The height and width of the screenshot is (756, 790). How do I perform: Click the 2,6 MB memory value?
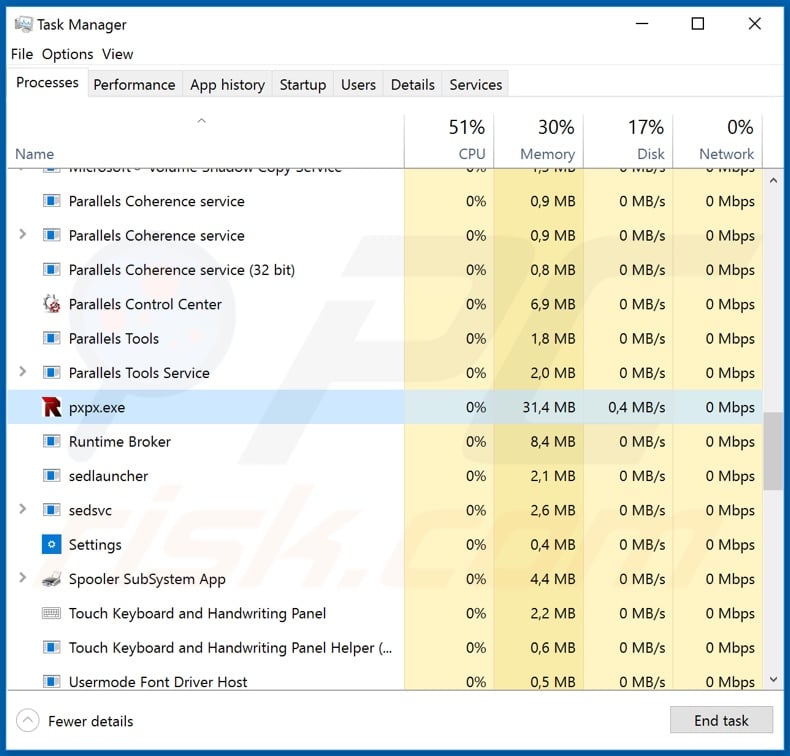click(553, 510)
